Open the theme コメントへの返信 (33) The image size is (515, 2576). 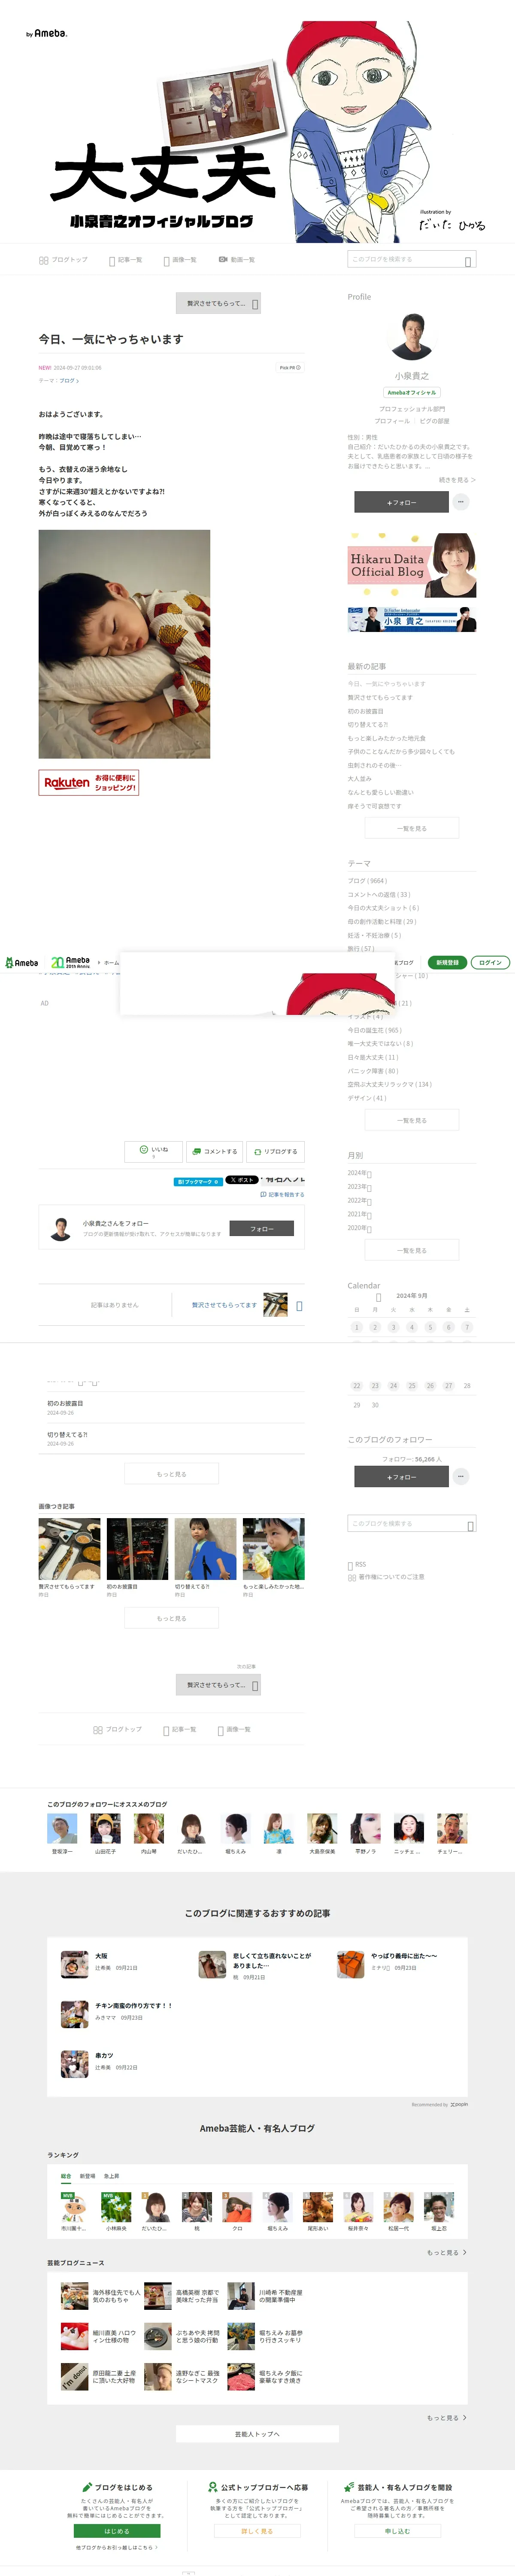(379, 895)
